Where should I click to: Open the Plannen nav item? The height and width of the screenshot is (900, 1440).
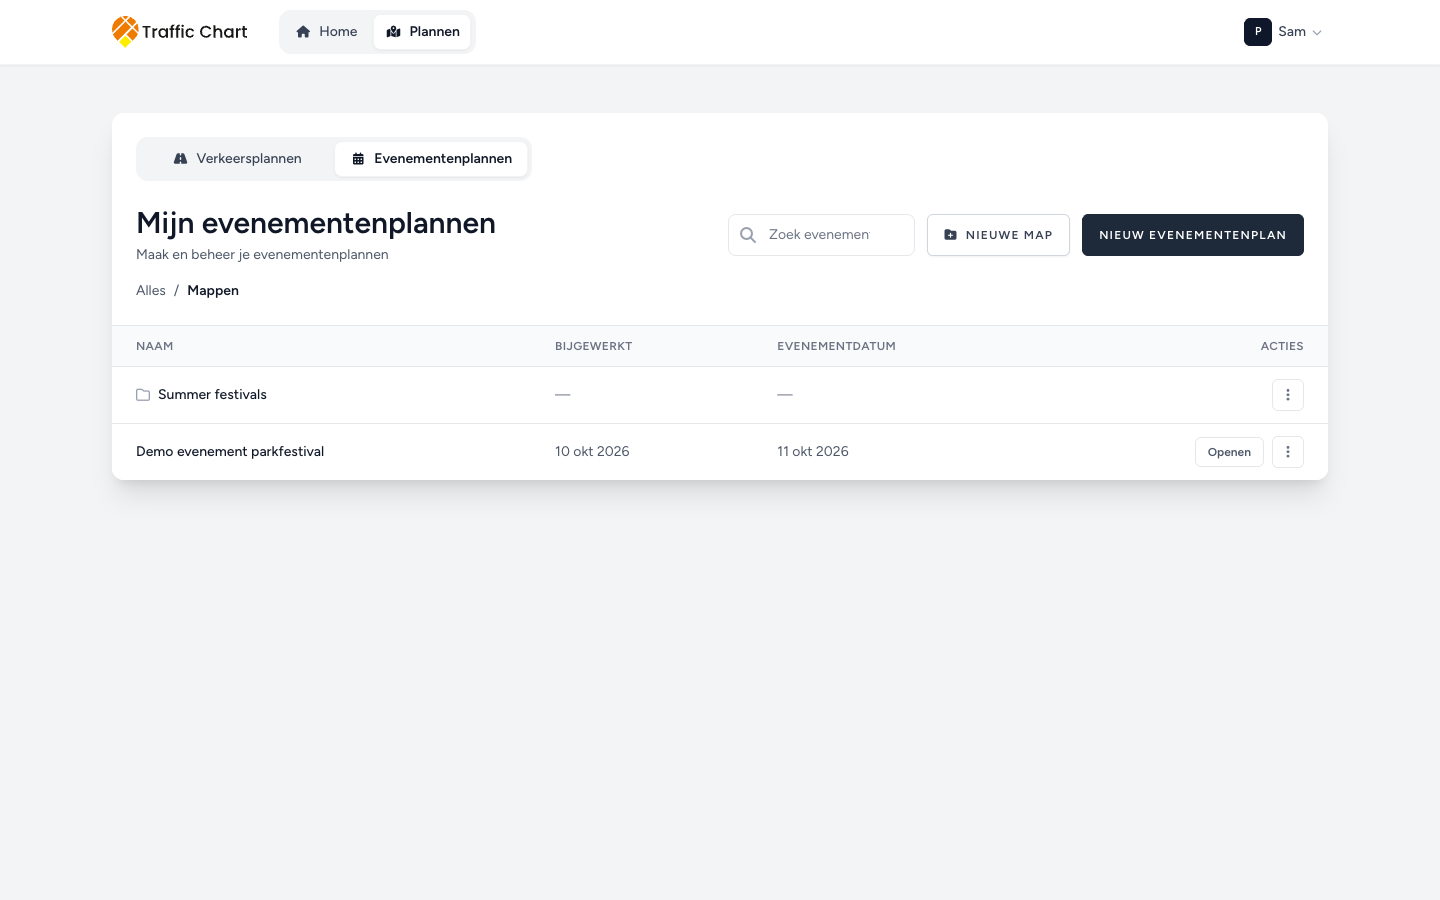pyautogui.click(x=422, y=32)
